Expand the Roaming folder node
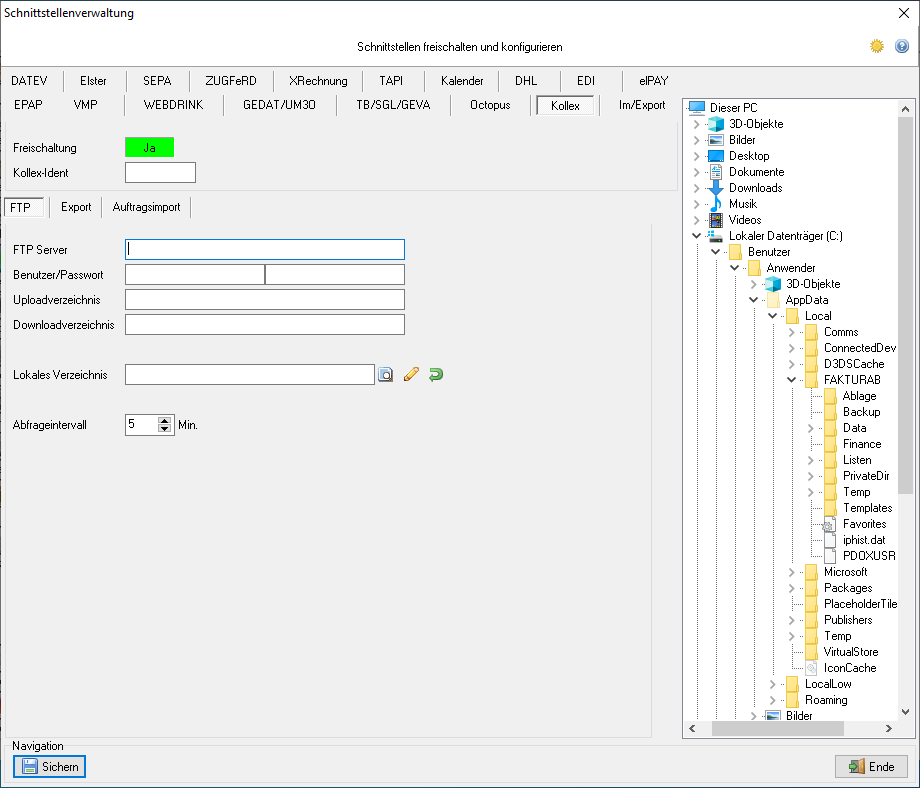 coord(772,700)
